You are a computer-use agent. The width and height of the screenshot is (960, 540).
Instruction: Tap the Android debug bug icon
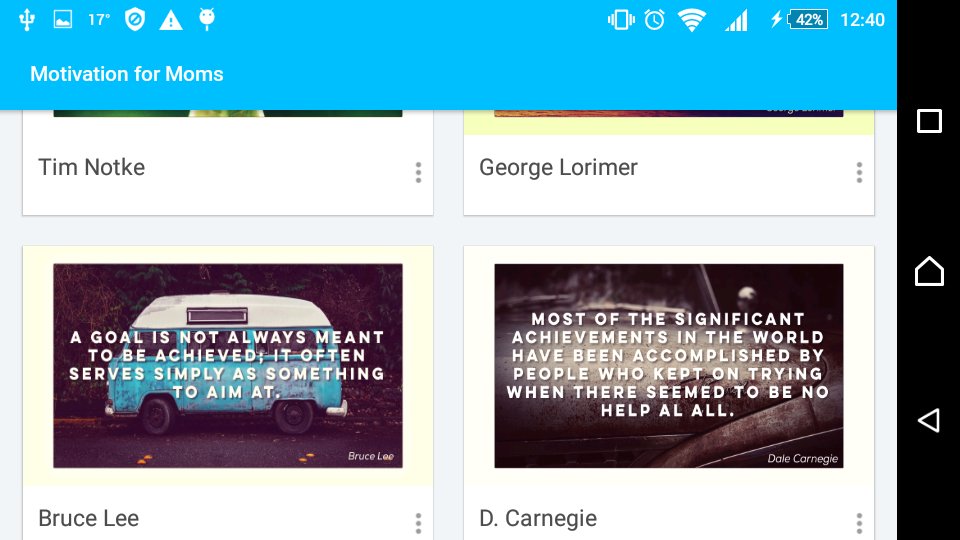tap(207, 20)
